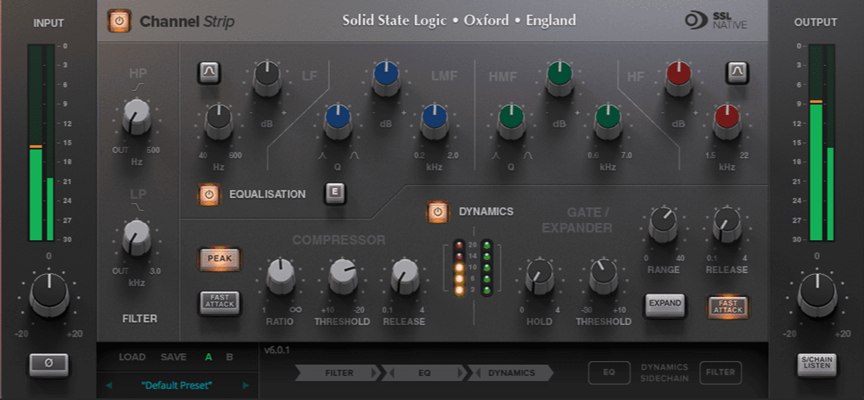Click the LP filter frequency knob
Viewport: 864px width, 400px height.
(137, 237)
